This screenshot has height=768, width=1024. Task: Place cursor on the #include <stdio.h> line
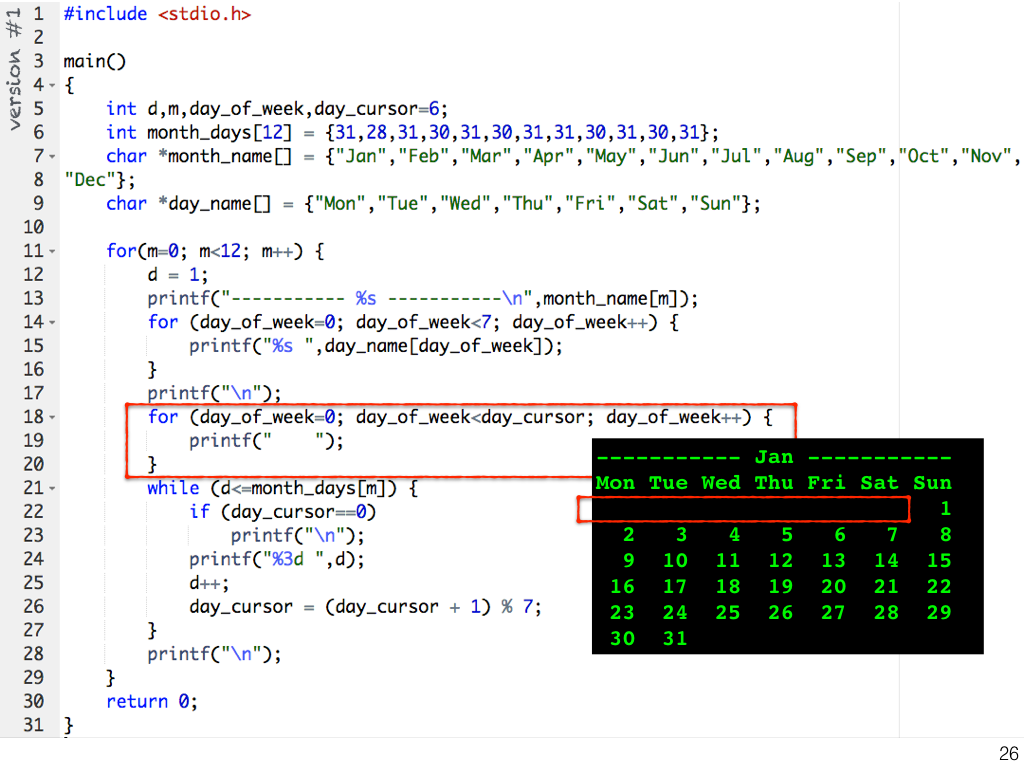[x=157, y=15]
